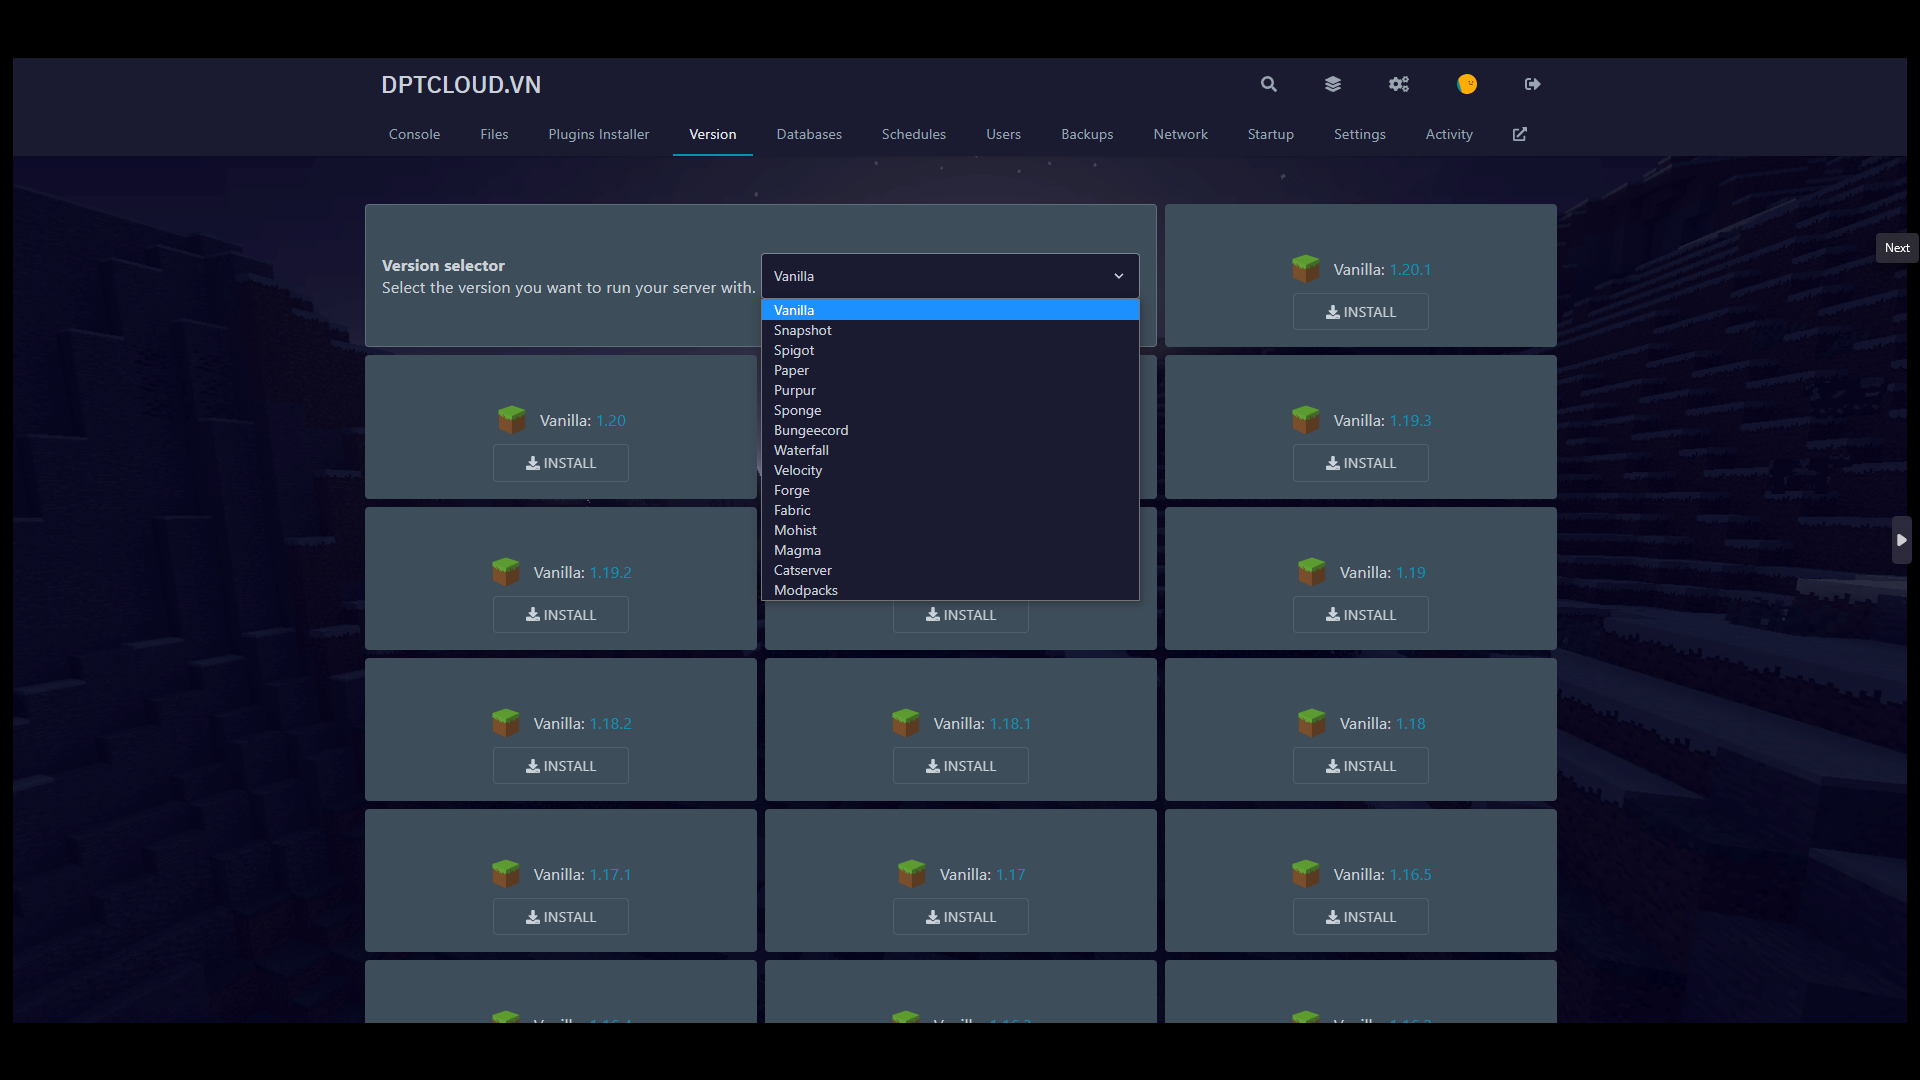Open the servers layers icon
Viewport: 1920px width, 1080px height.
pyautogui.click(x=1333, y=84)
